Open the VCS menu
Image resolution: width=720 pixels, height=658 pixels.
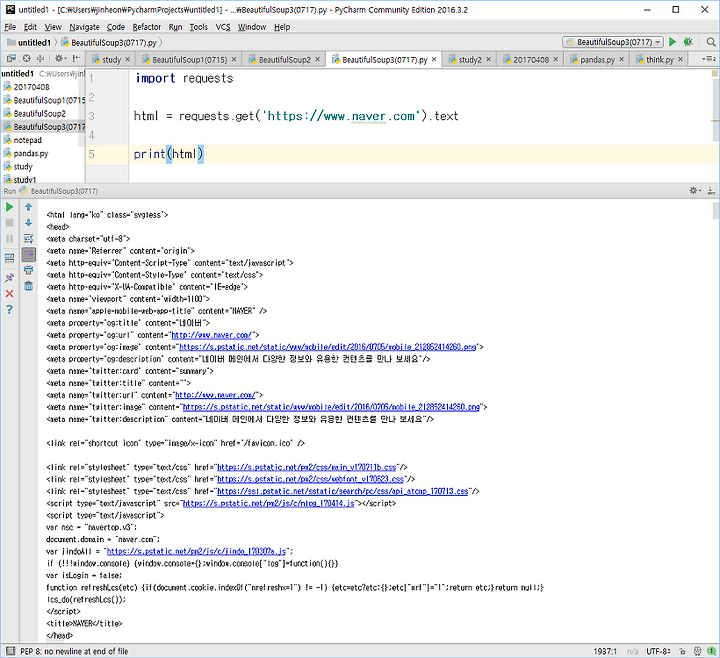click(223, 27)
